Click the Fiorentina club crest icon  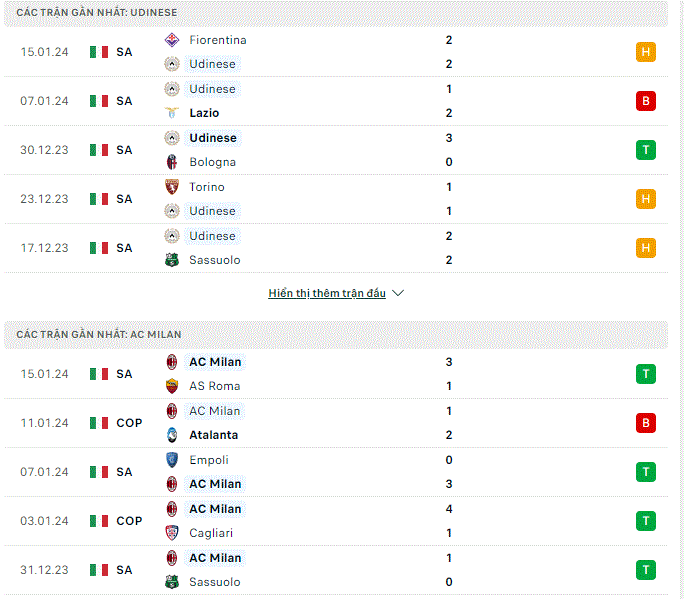[172, 40]
